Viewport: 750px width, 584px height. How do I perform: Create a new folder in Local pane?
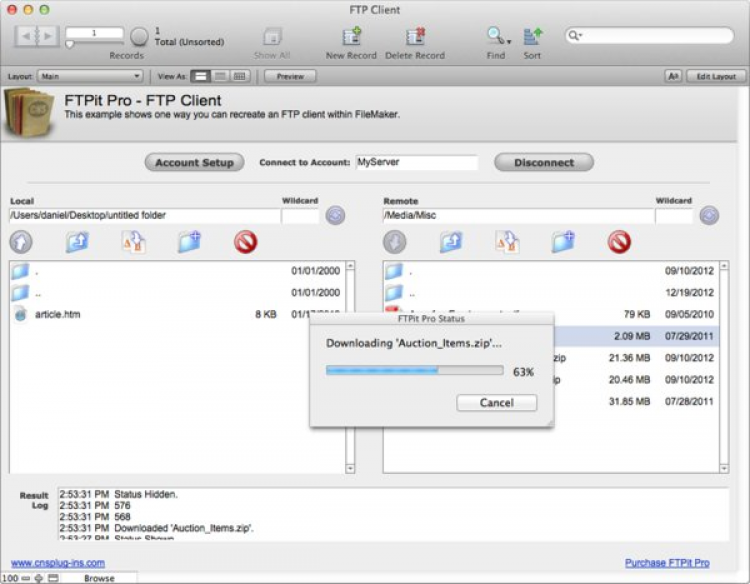[189, 242]
